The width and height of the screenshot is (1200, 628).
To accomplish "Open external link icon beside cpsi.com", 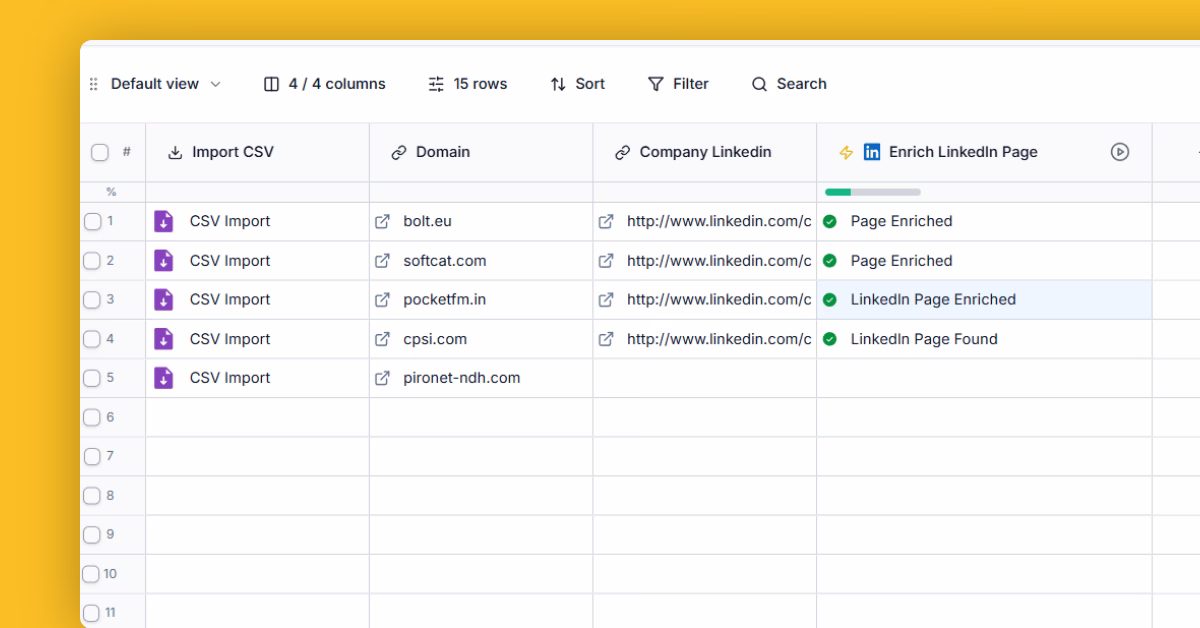I will (382, 339).
